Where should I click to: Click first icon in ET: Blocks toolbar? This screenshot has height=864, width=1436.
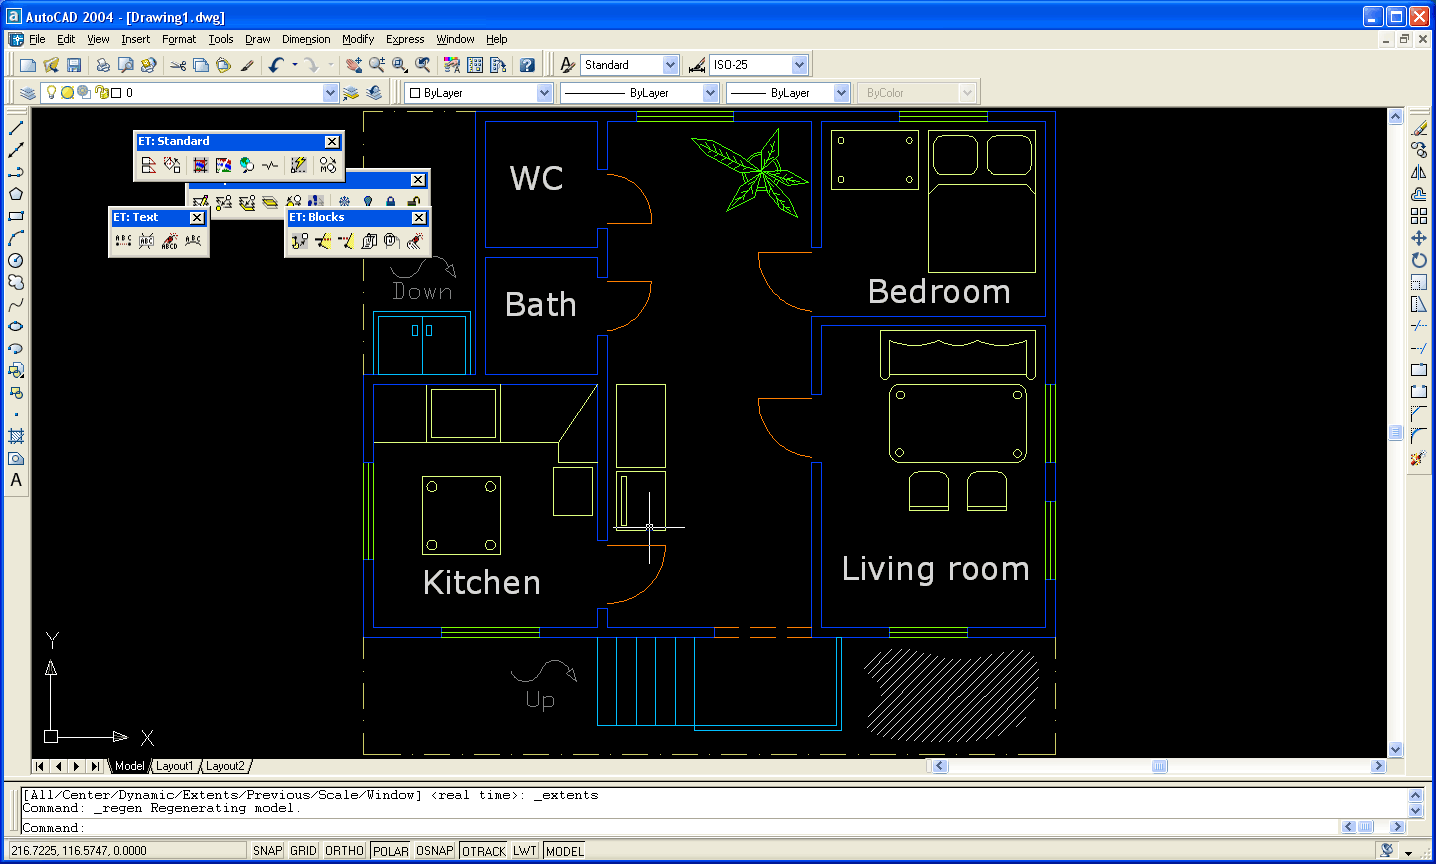[299, 241]
